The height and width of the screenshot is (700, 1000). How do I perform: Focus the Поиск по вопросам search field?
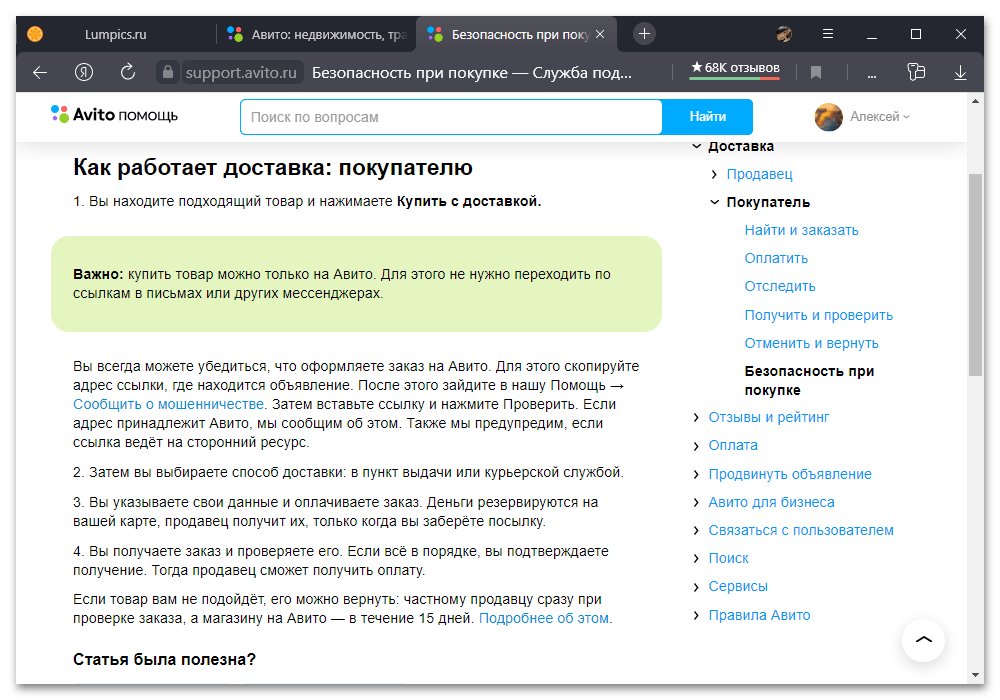pyautogui.click(x=451, y=117)
